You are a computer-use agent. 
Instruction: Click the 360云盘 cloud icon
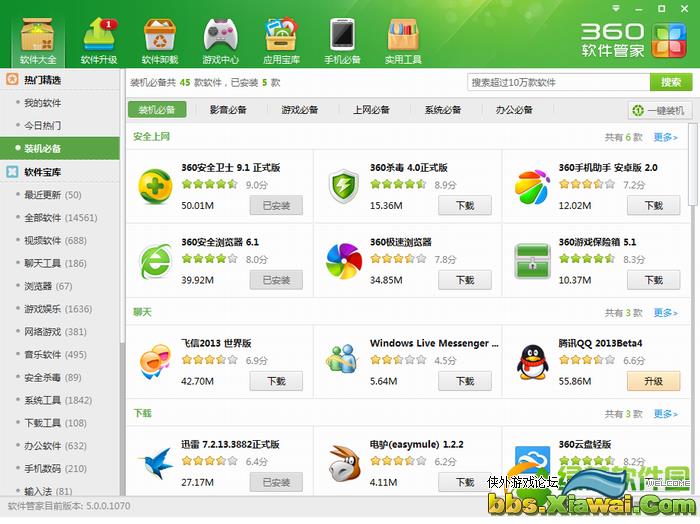point(532,460)
